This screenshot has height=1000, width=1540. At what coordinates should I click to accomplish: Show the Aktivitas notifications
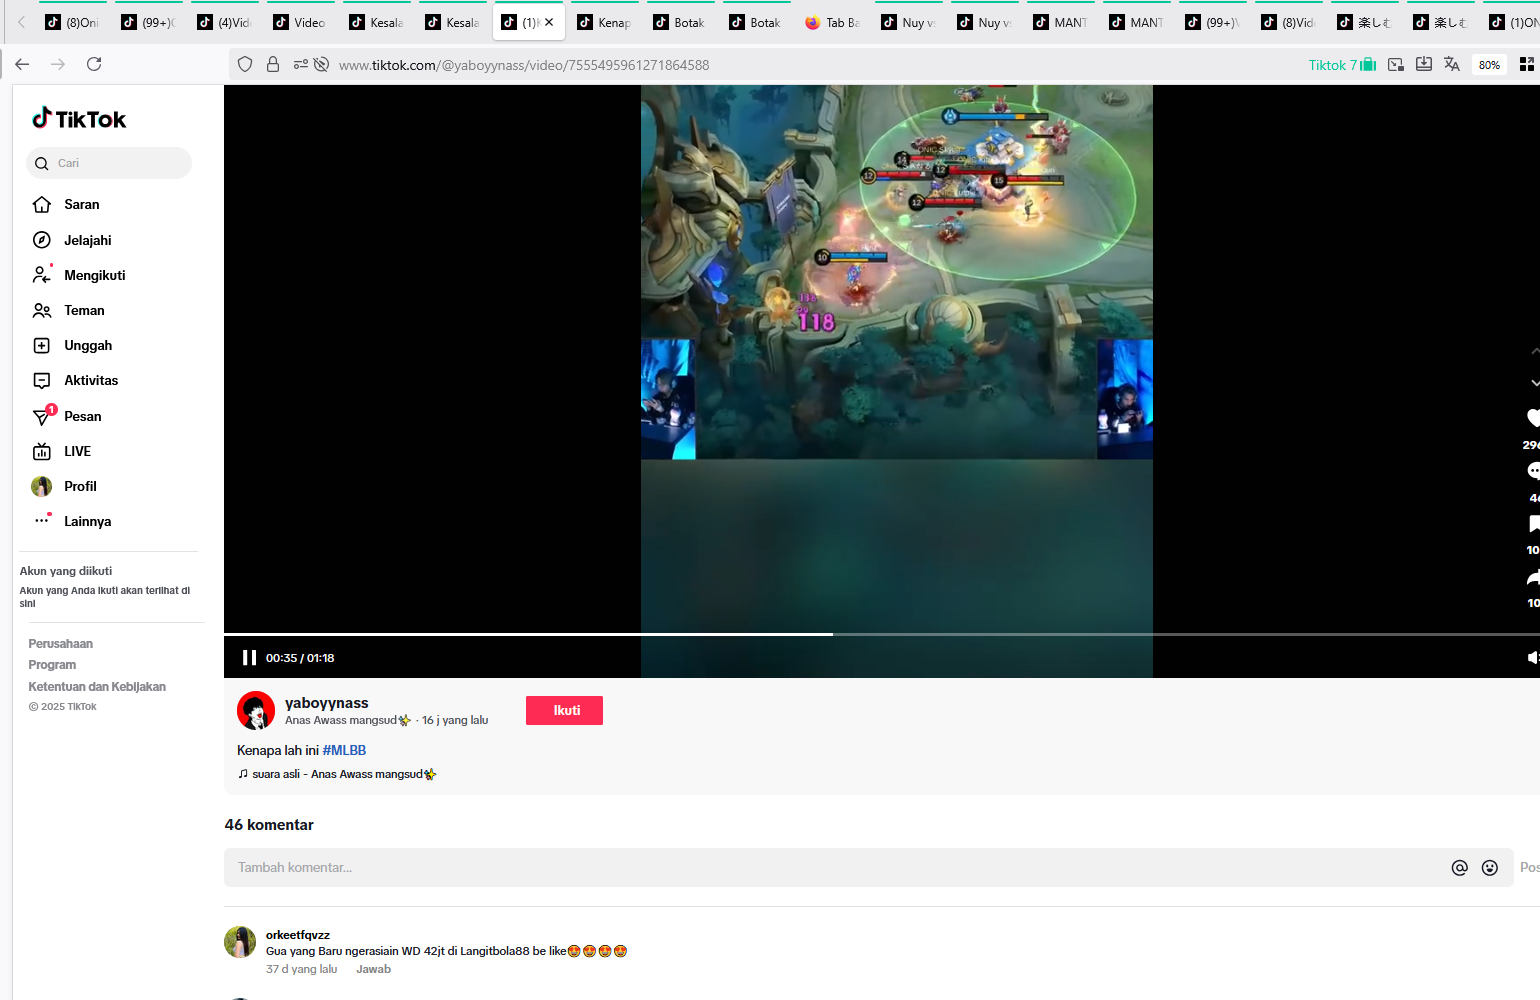[x=75, y=380]
